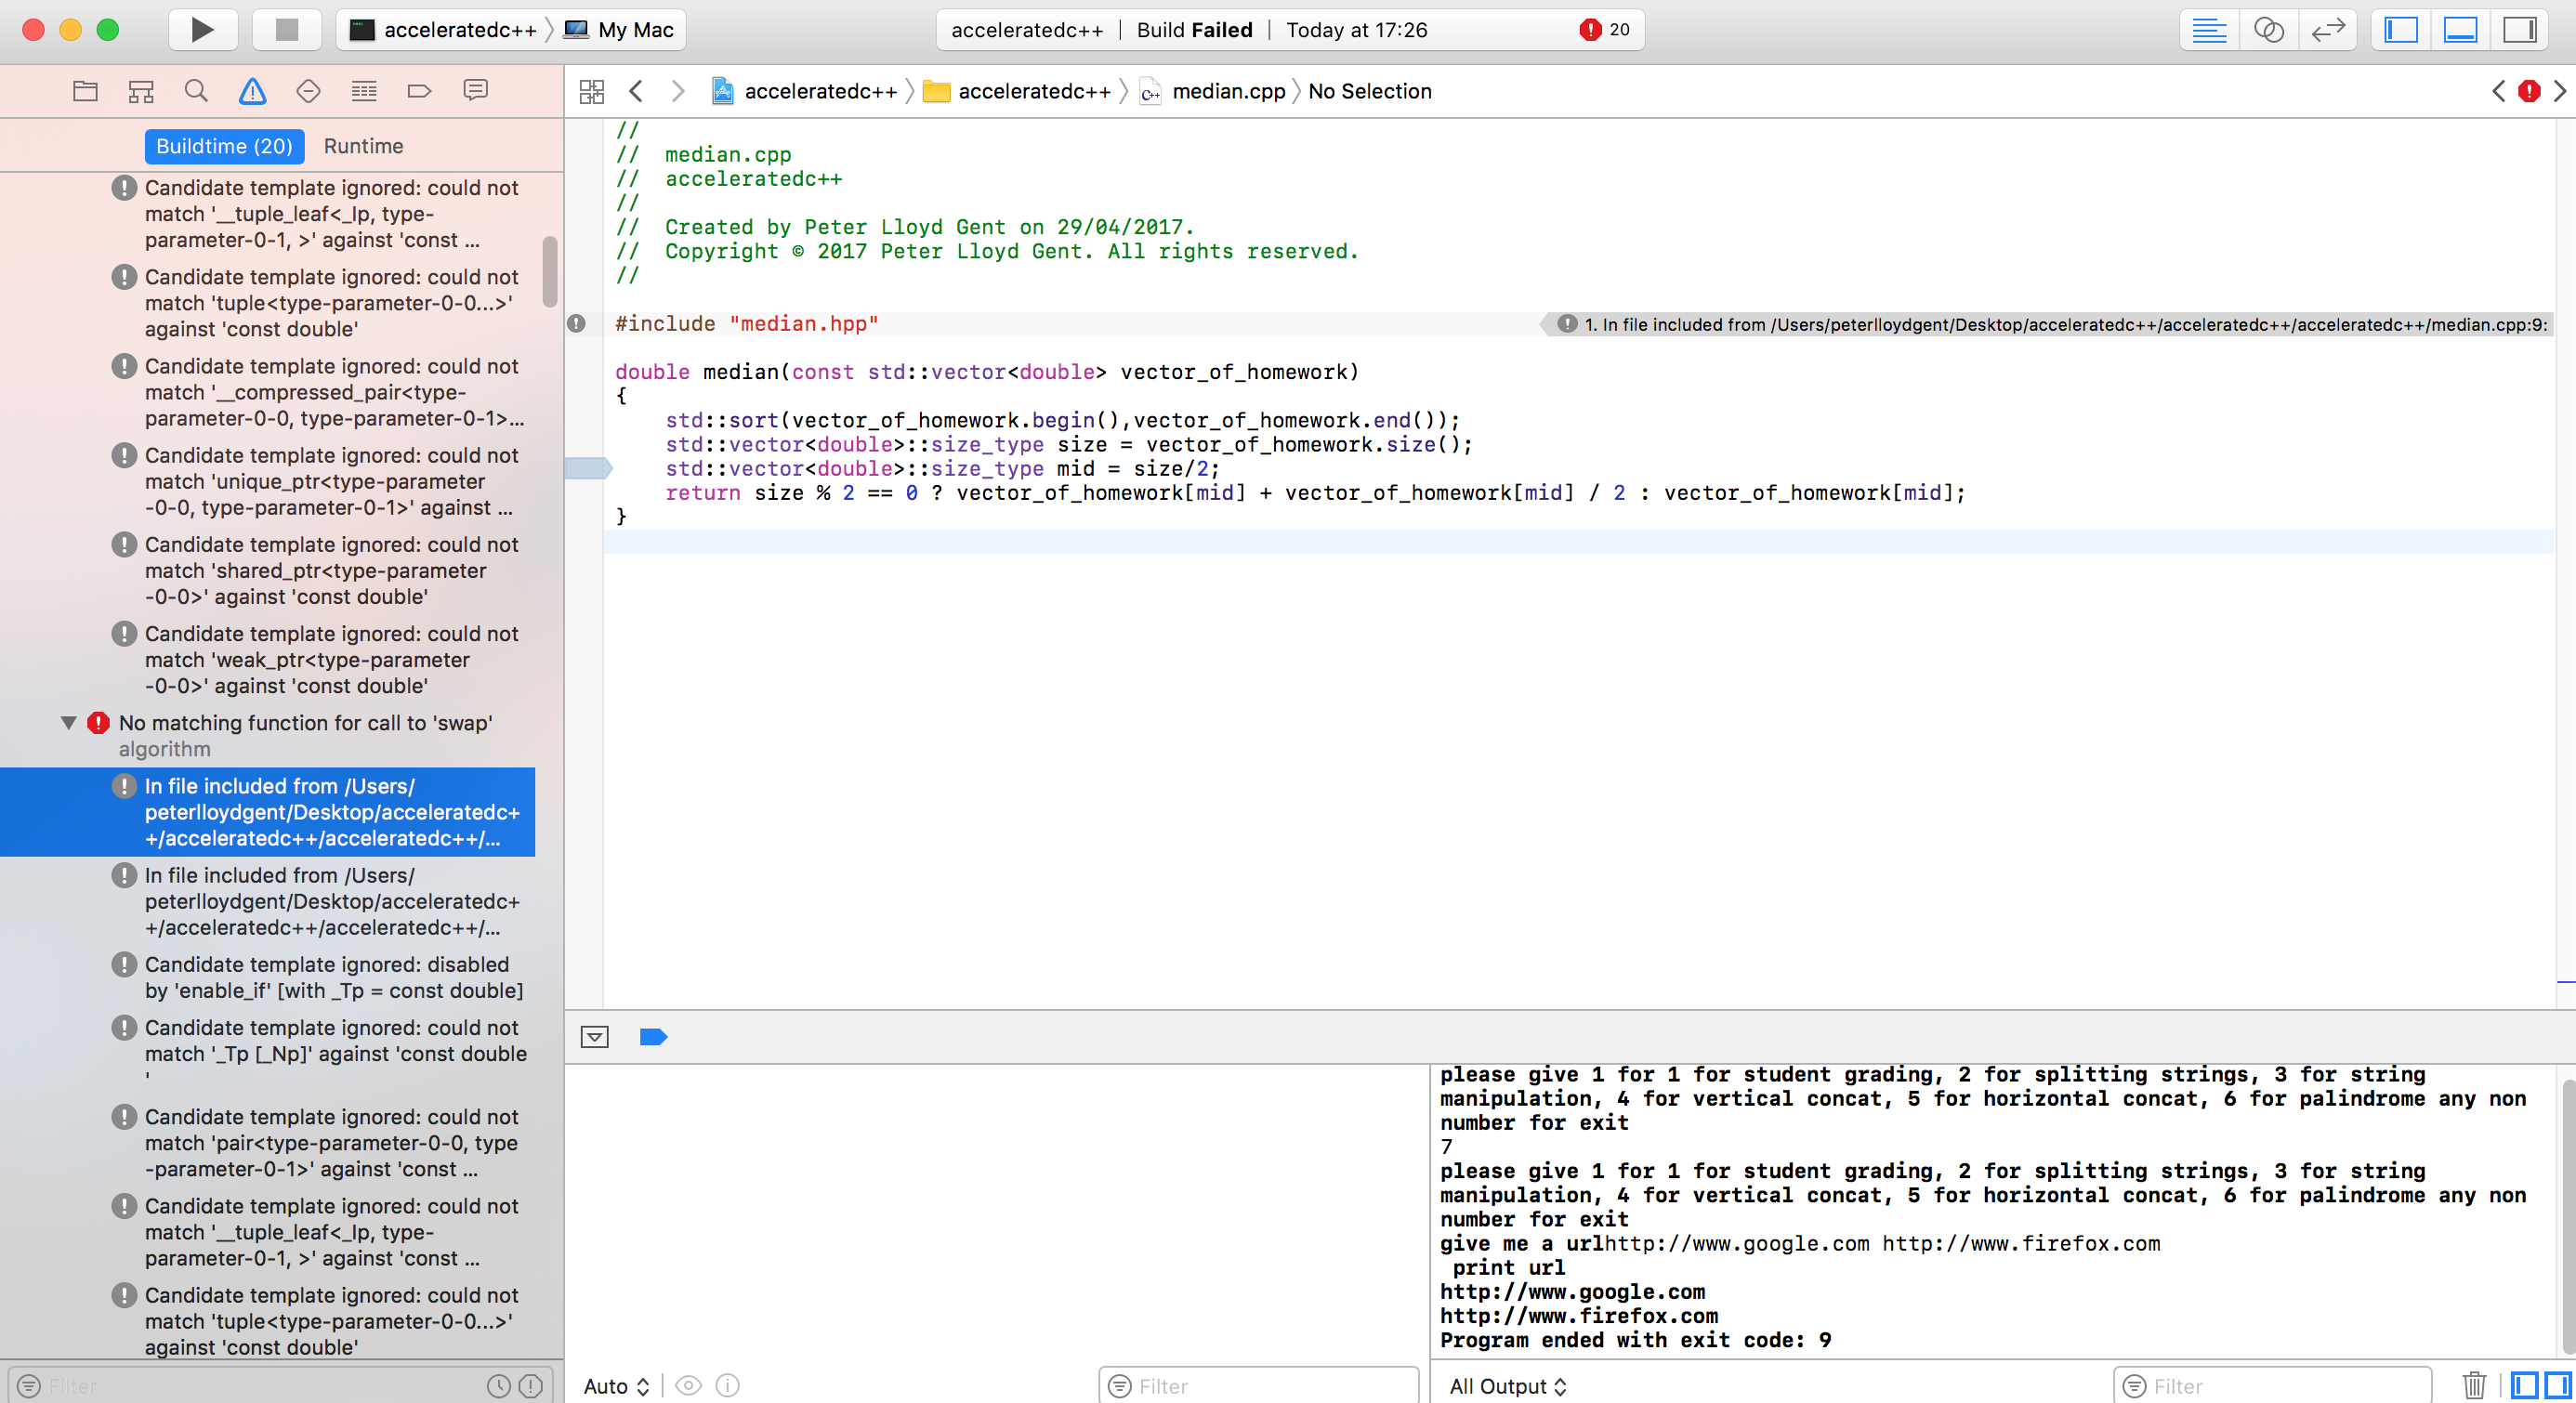Open the Symbol navigator

(141, 91)
